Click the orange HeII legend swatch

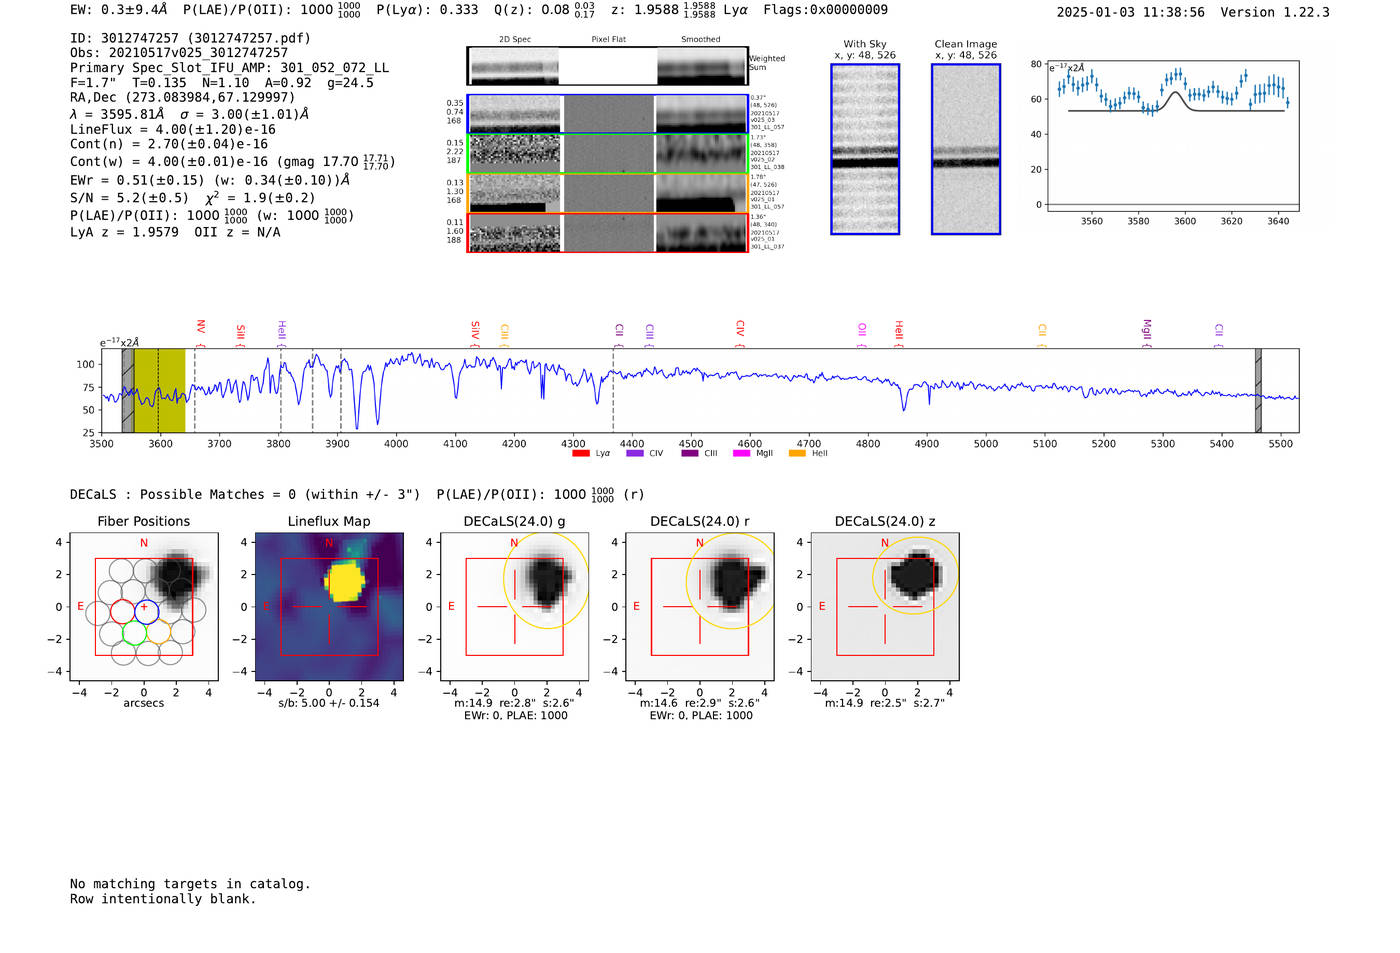click(x=797, y=453)
